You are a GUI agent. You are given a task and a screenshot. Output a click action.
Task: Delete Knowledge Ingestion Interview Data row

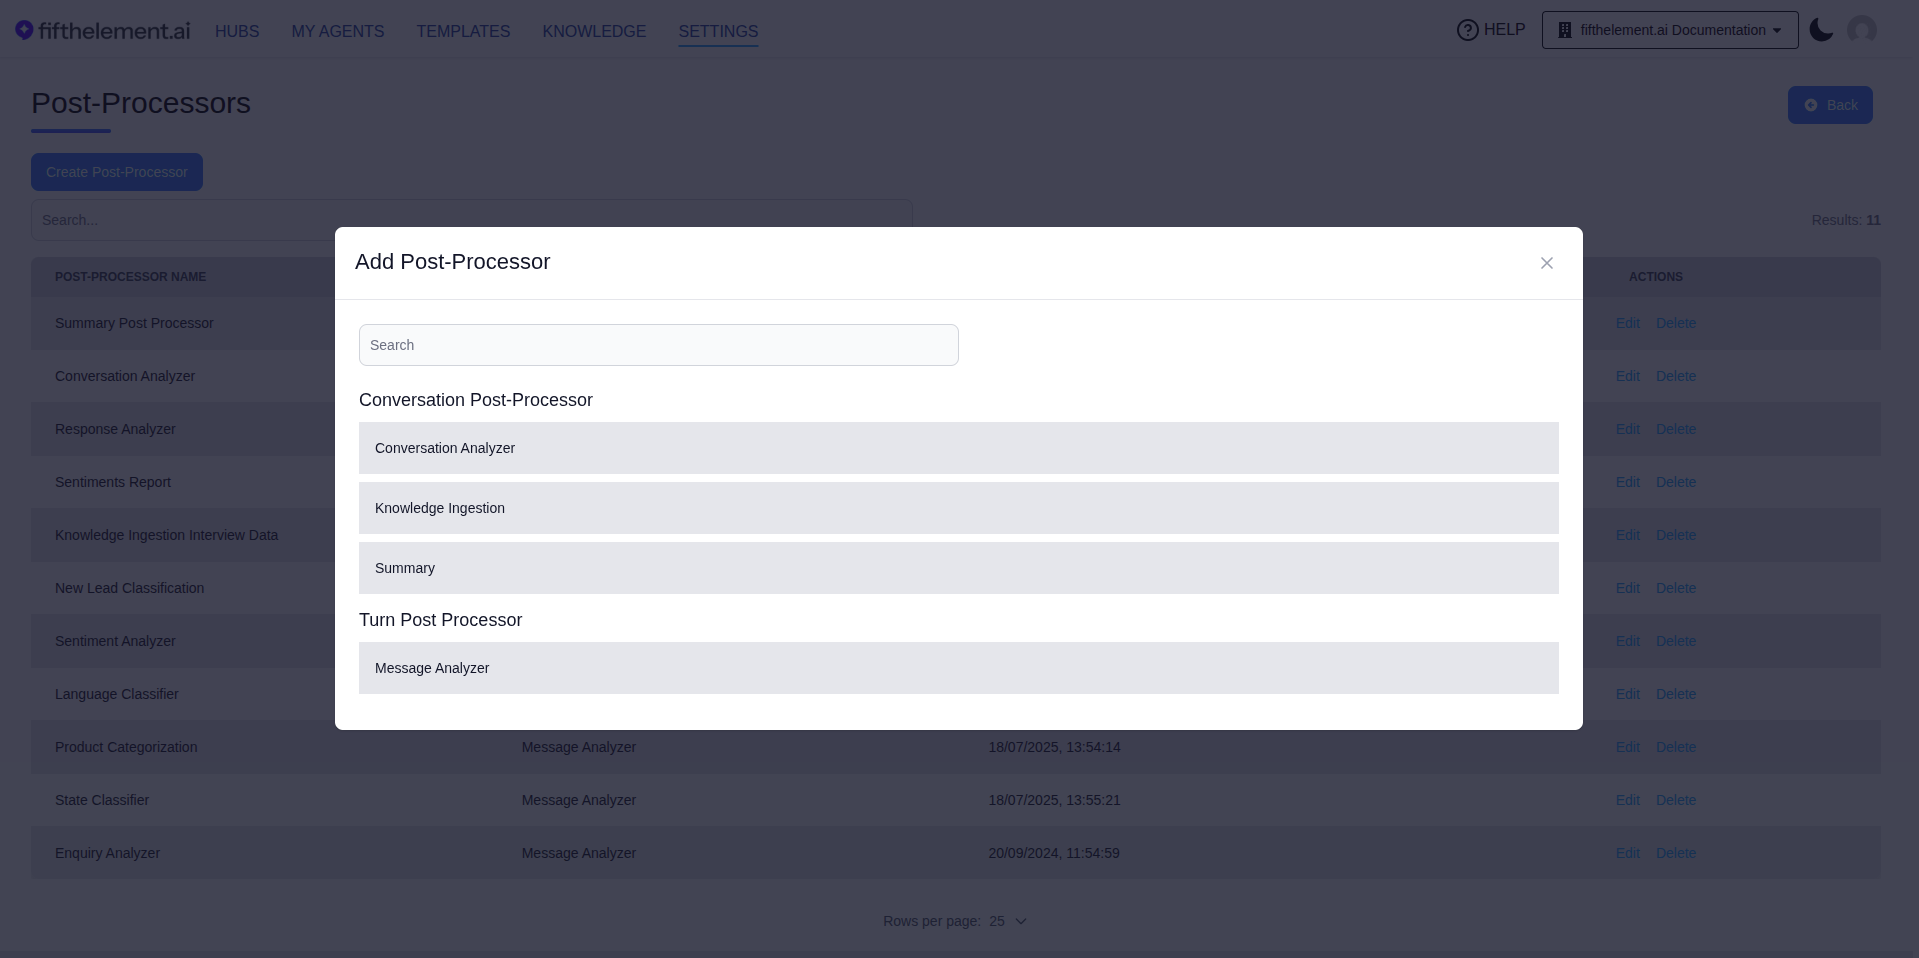pos(1675,535)
